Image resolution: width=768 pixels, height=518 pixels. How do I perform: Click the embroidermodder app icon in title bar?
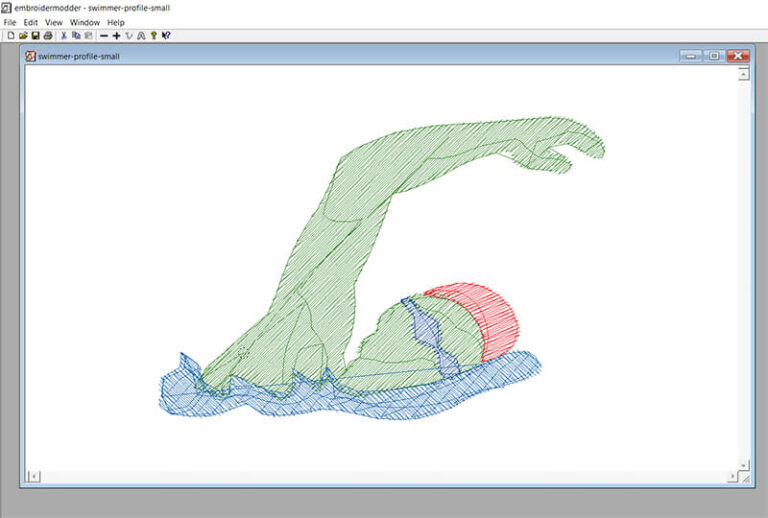[6, 8]
